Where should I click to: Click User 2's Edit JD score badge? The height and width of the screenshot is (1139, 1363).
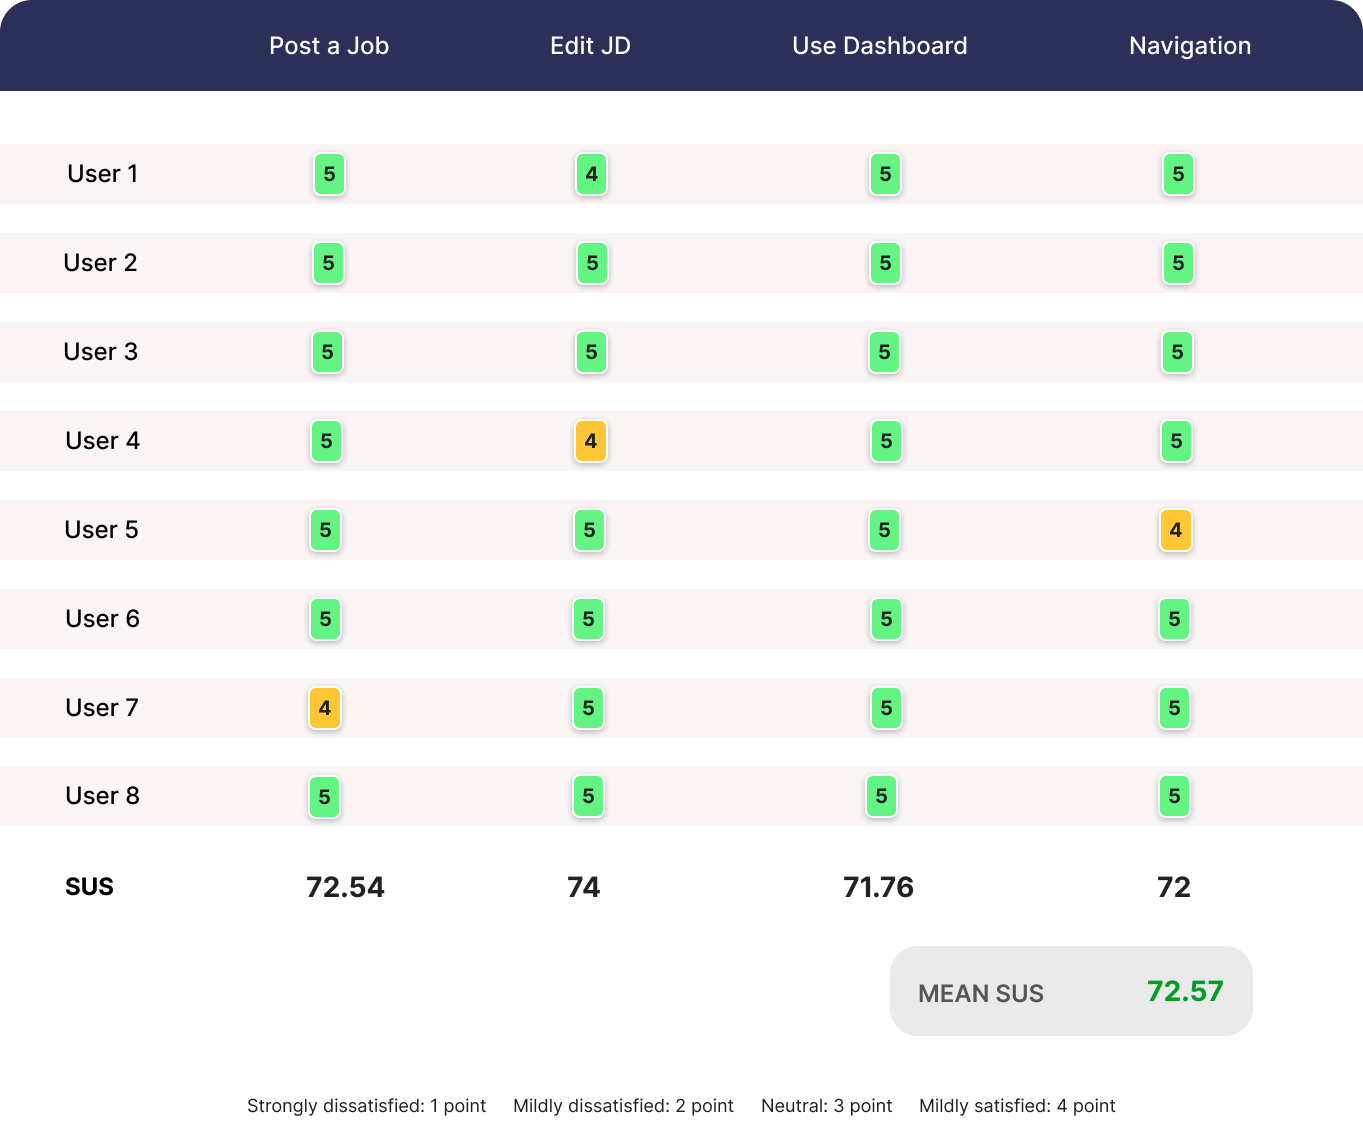[x=592, y=263]
